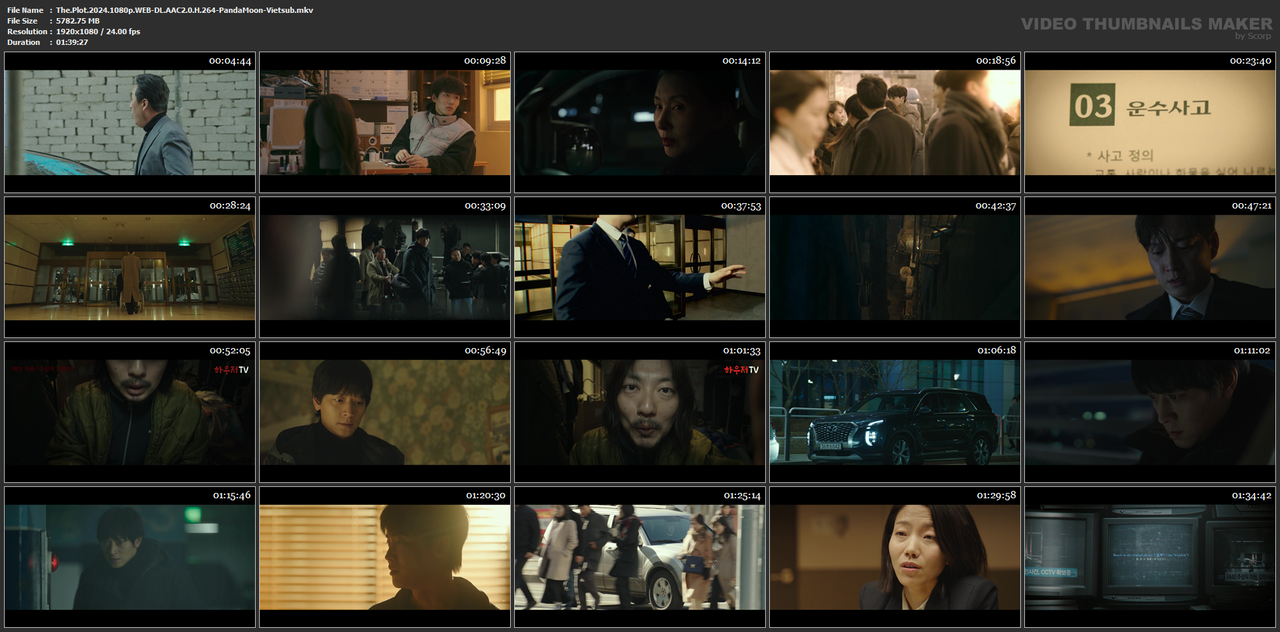Viewport: 1280px width, 632px height.
Task: Click the resolution value 1920x1080 / 24.00 fps
Action: 98,31
